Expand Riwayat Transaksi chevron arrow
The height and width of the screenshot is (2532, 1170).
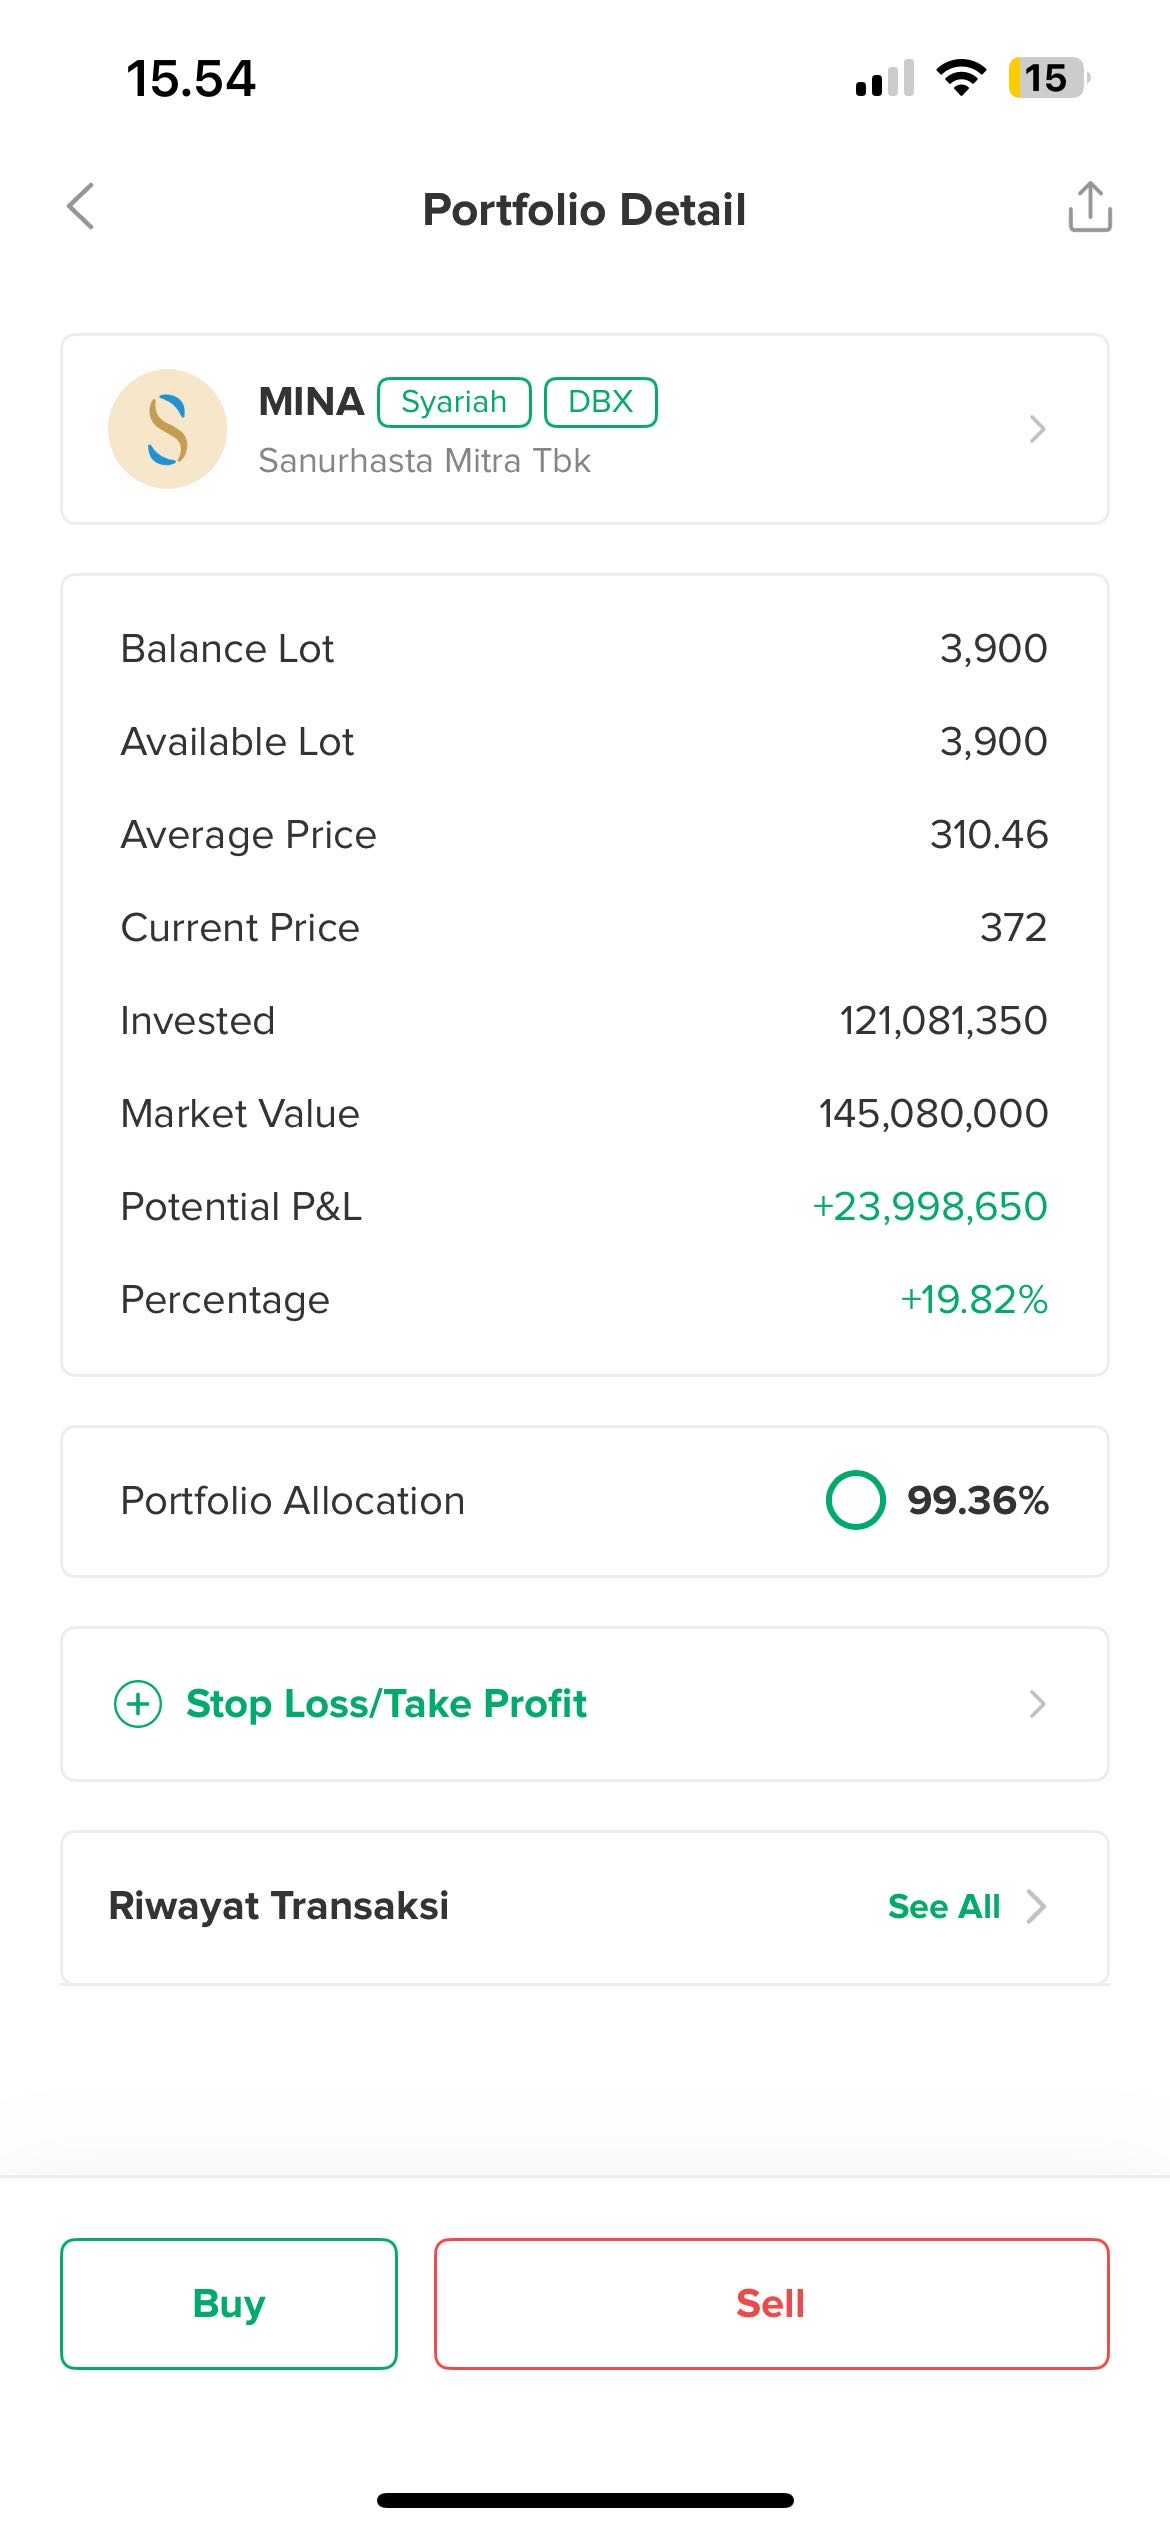(1037, 1907)
